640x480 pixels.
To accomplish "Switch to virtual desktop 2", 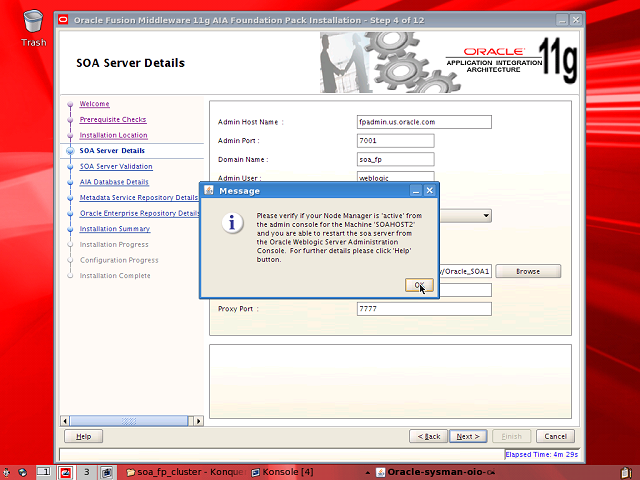I will click(66, 472).
